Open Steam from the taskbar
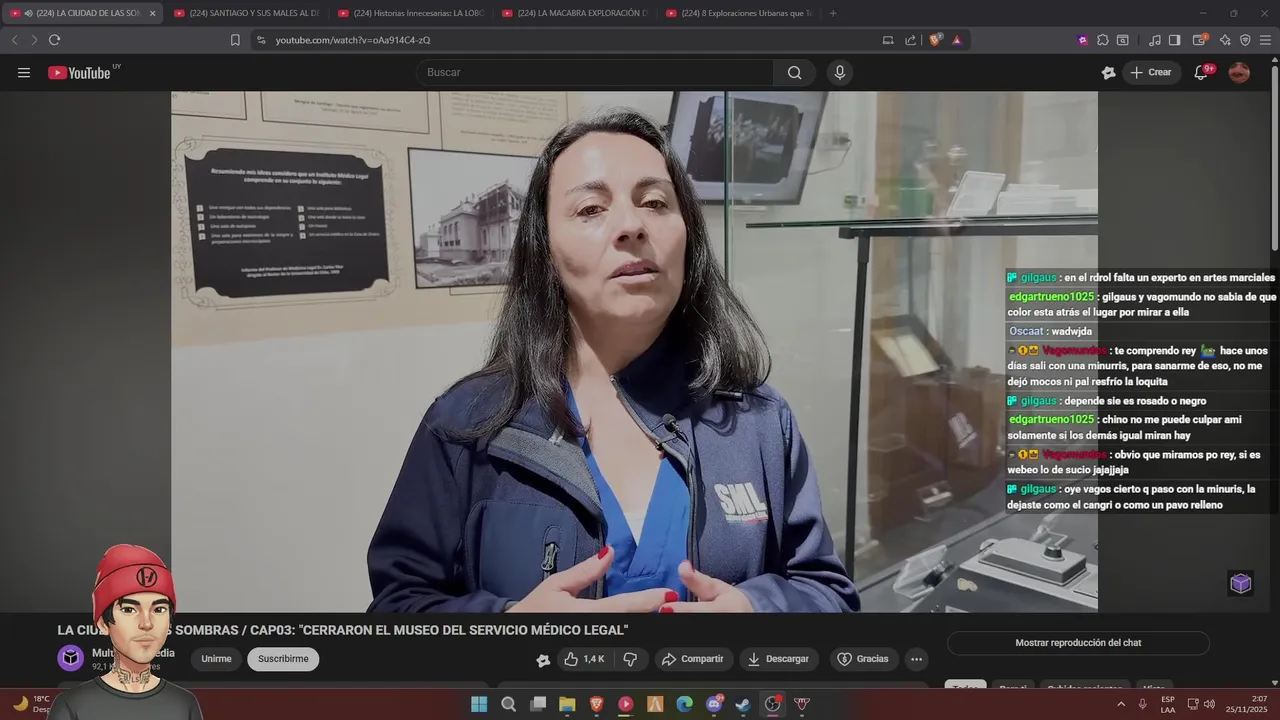 click(x=743, y=704)
